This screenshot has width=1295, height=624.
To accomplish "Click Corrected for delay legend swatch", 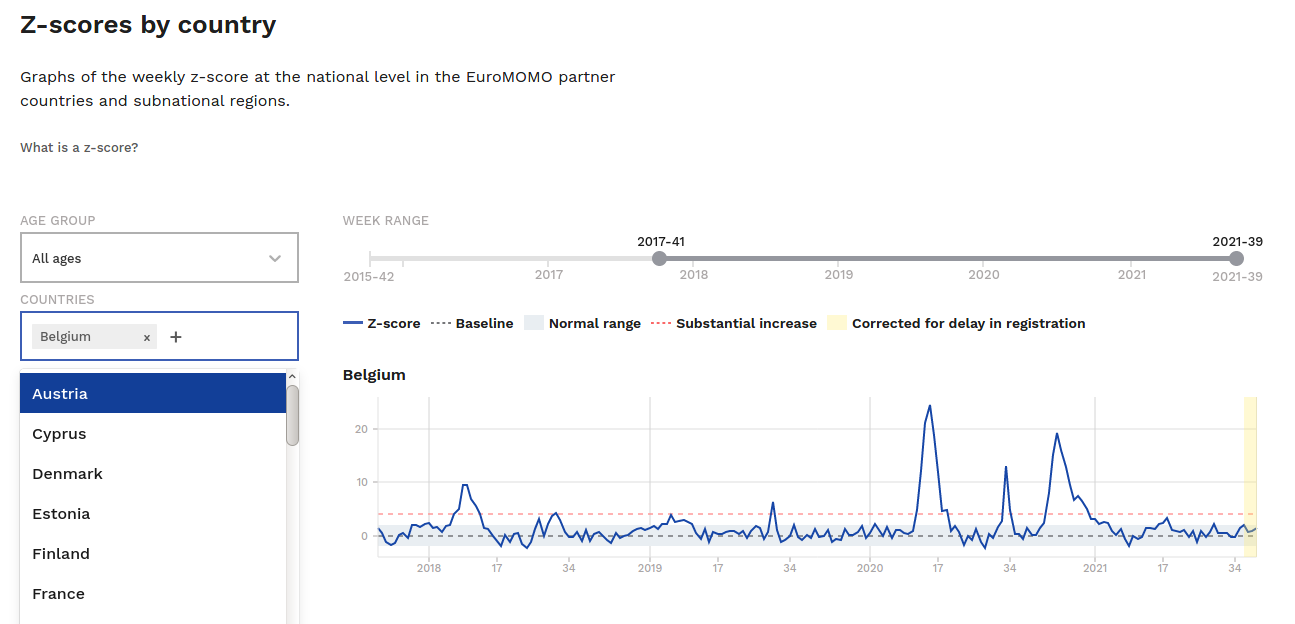I will click(x=837, y=324).
